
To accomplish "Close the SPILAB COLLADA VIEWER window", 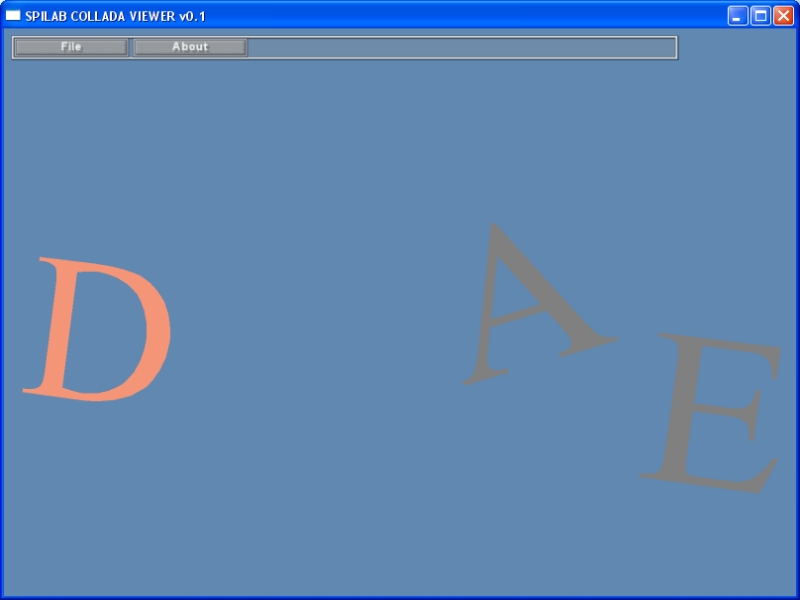I will pyautogui.click(x=783, y=16).
